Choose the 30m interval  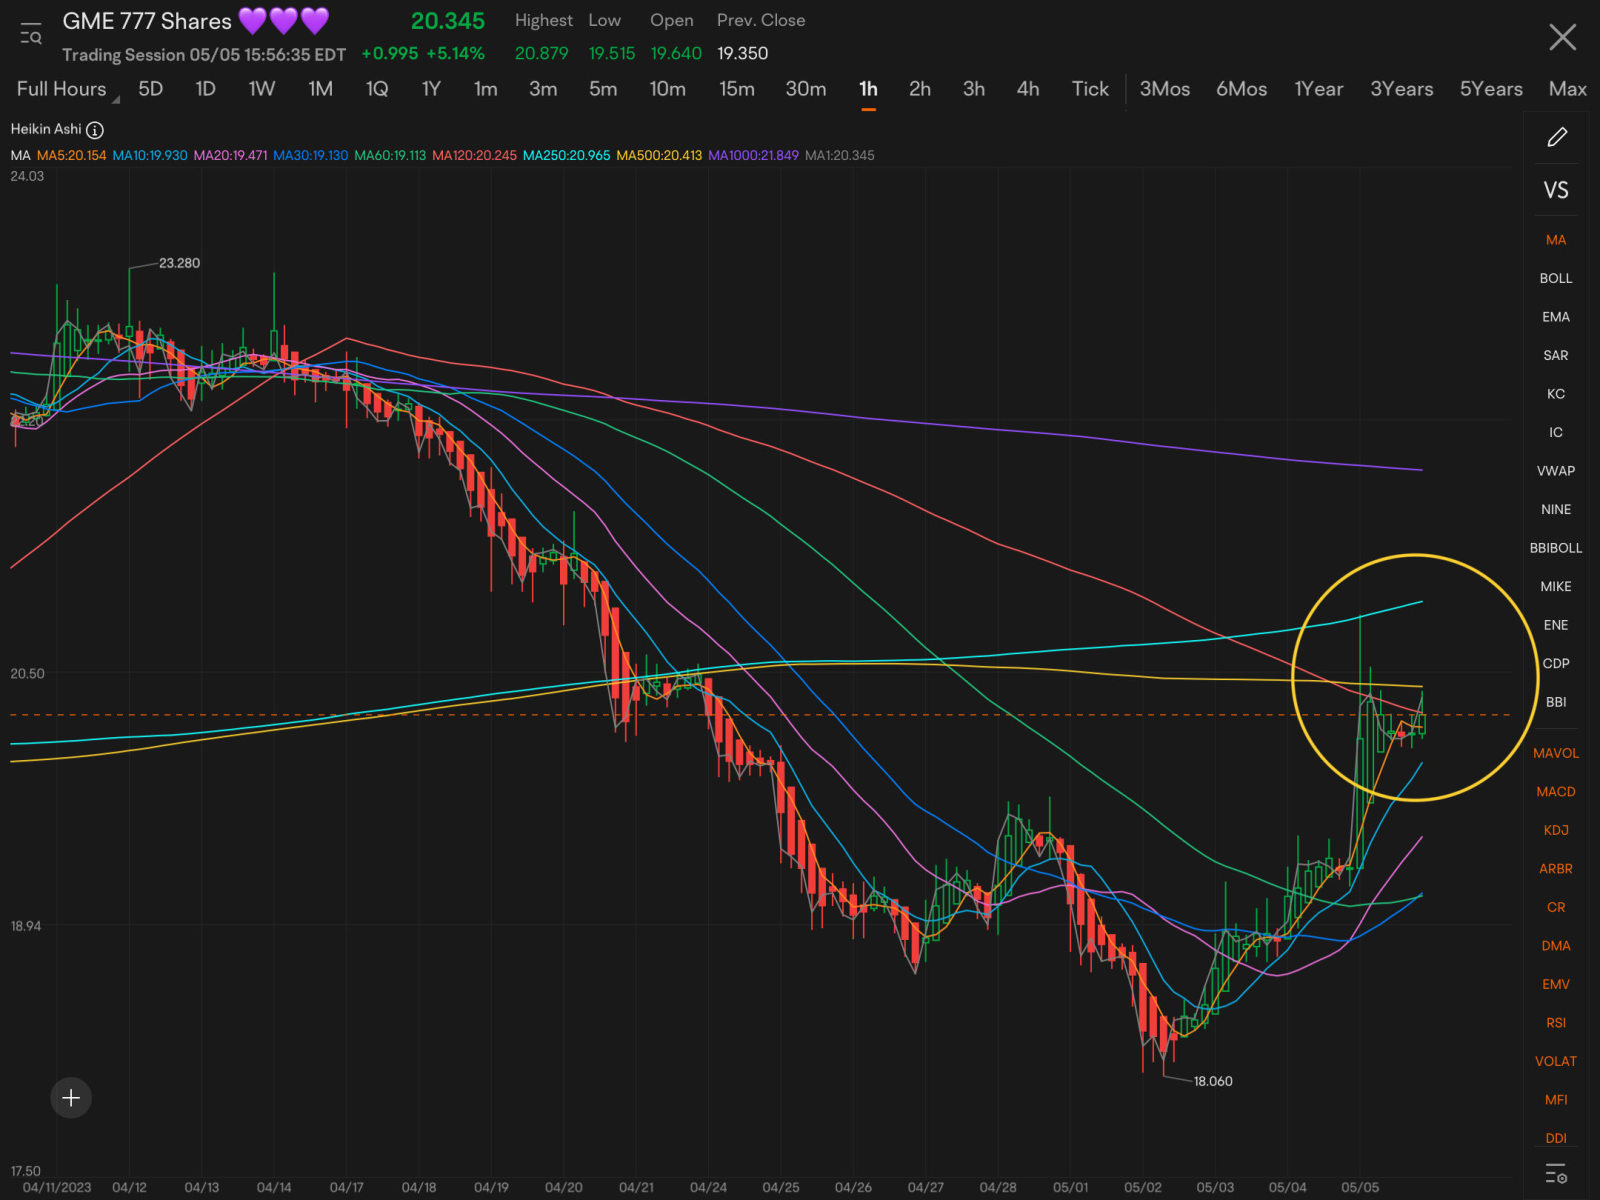pos(806,89)
